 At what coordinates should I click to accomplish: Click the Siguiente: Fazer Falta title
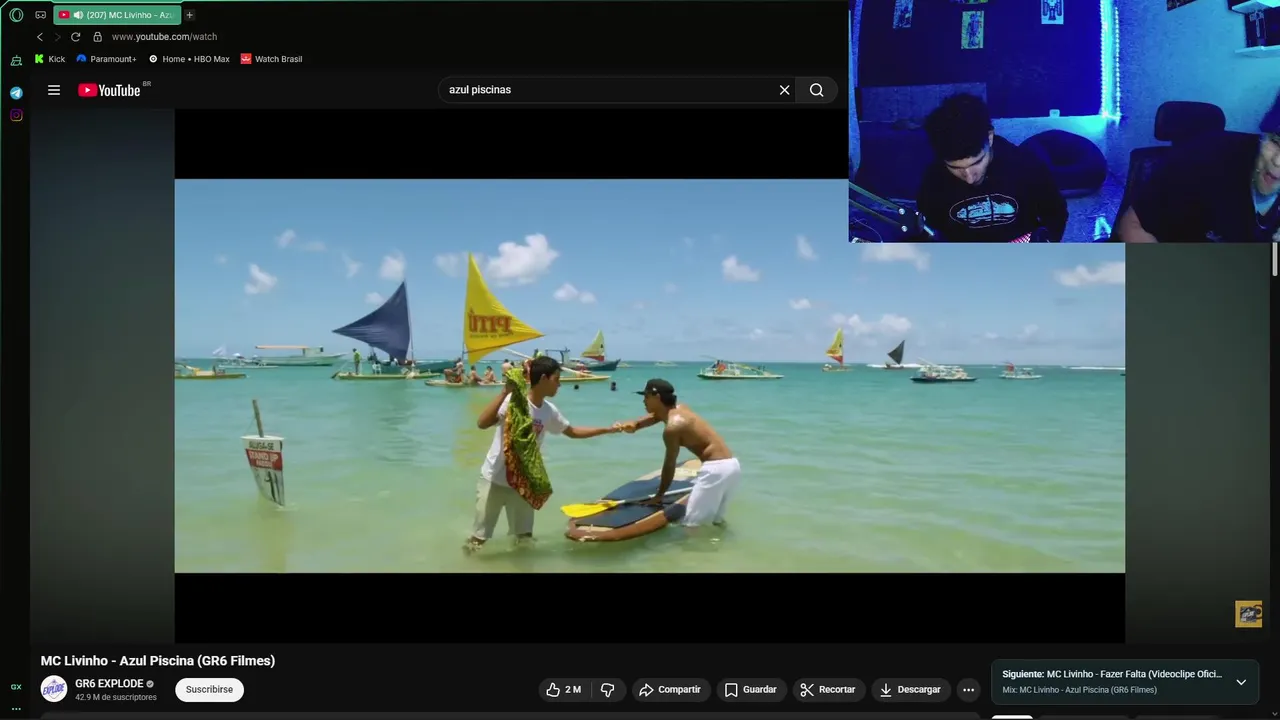point(1112,674)
